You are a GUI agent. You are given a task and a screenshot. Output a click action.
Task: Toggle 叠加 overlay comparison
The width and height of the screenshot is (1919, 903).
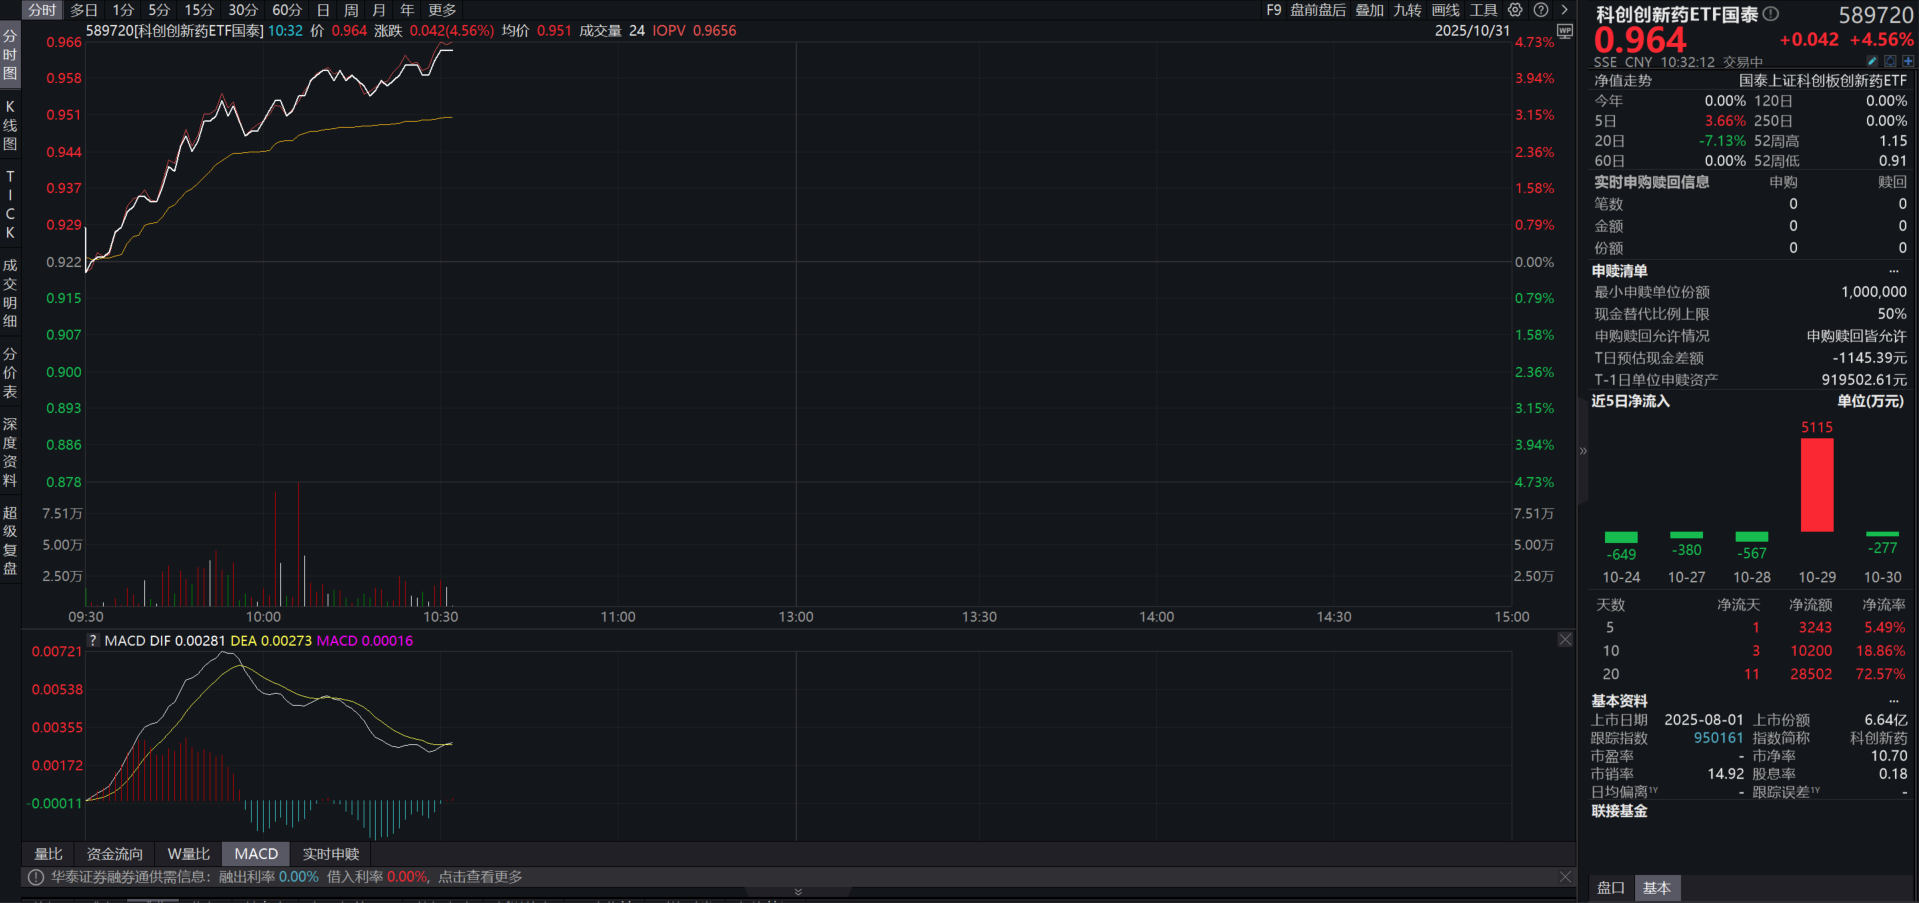click(x=1369, y=10)
